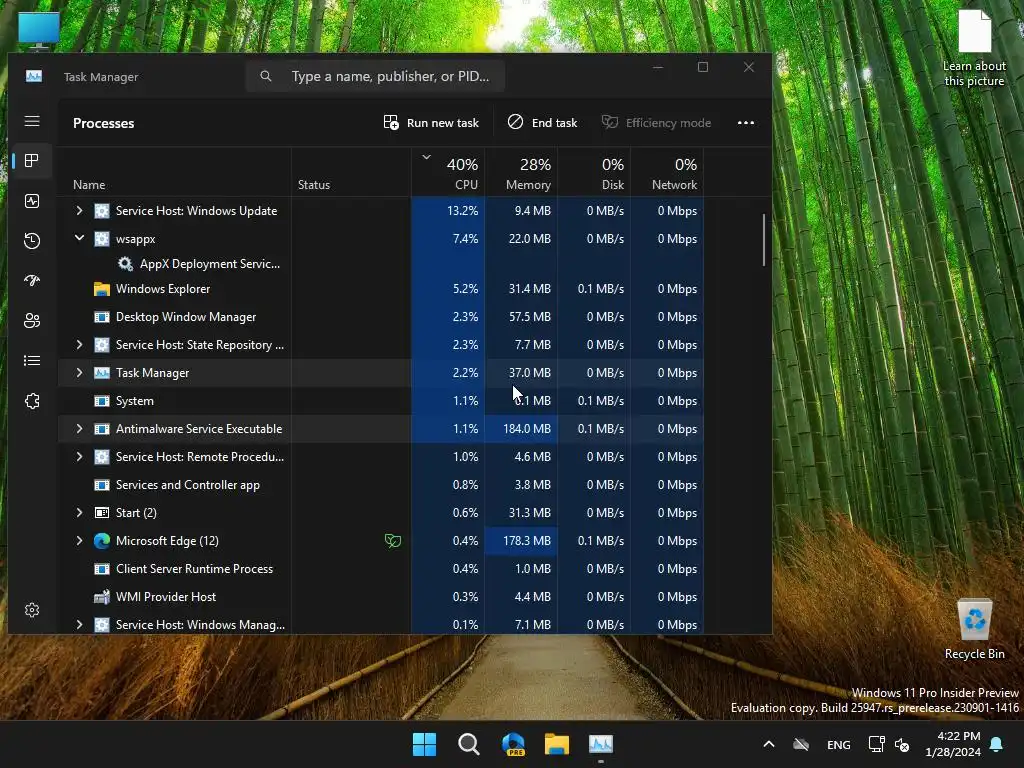Open the Windows Start button on taskbar
Viewport: 1024px width, 768px height.
(424, 744)
